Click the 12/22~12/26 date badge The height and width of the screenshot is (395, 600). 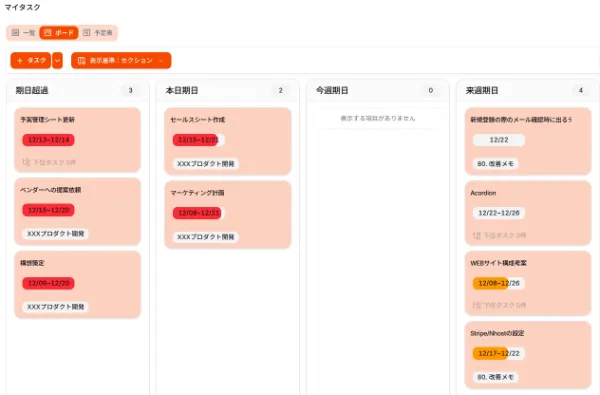point(499,213)
